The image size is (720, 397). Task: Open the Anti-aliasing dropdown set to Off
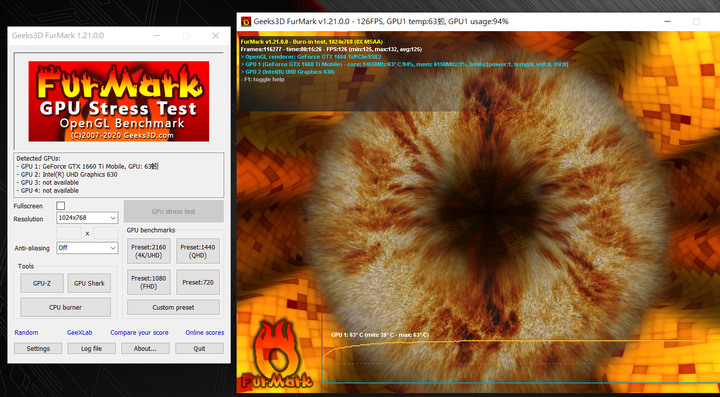pos(87,248)
